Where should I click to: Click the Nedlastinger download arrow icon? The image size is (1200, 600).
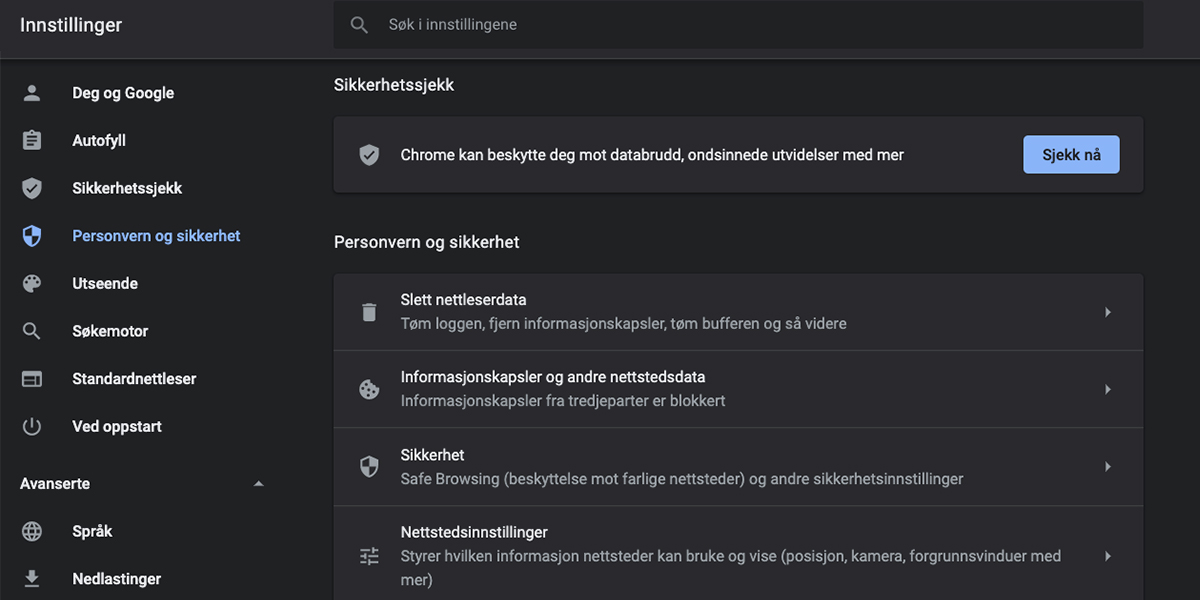coord(32,578)
